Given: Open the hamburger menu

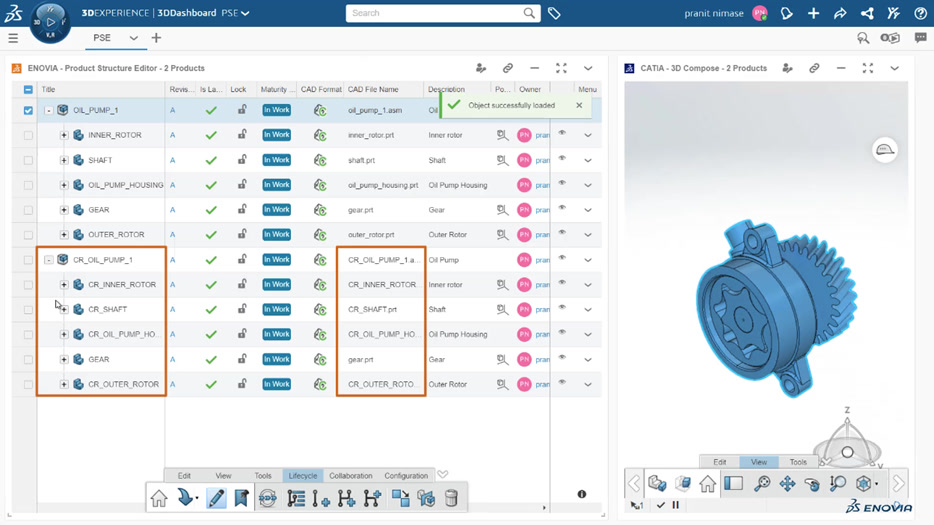Looking at the screenshot, I should tap(13, 38).
